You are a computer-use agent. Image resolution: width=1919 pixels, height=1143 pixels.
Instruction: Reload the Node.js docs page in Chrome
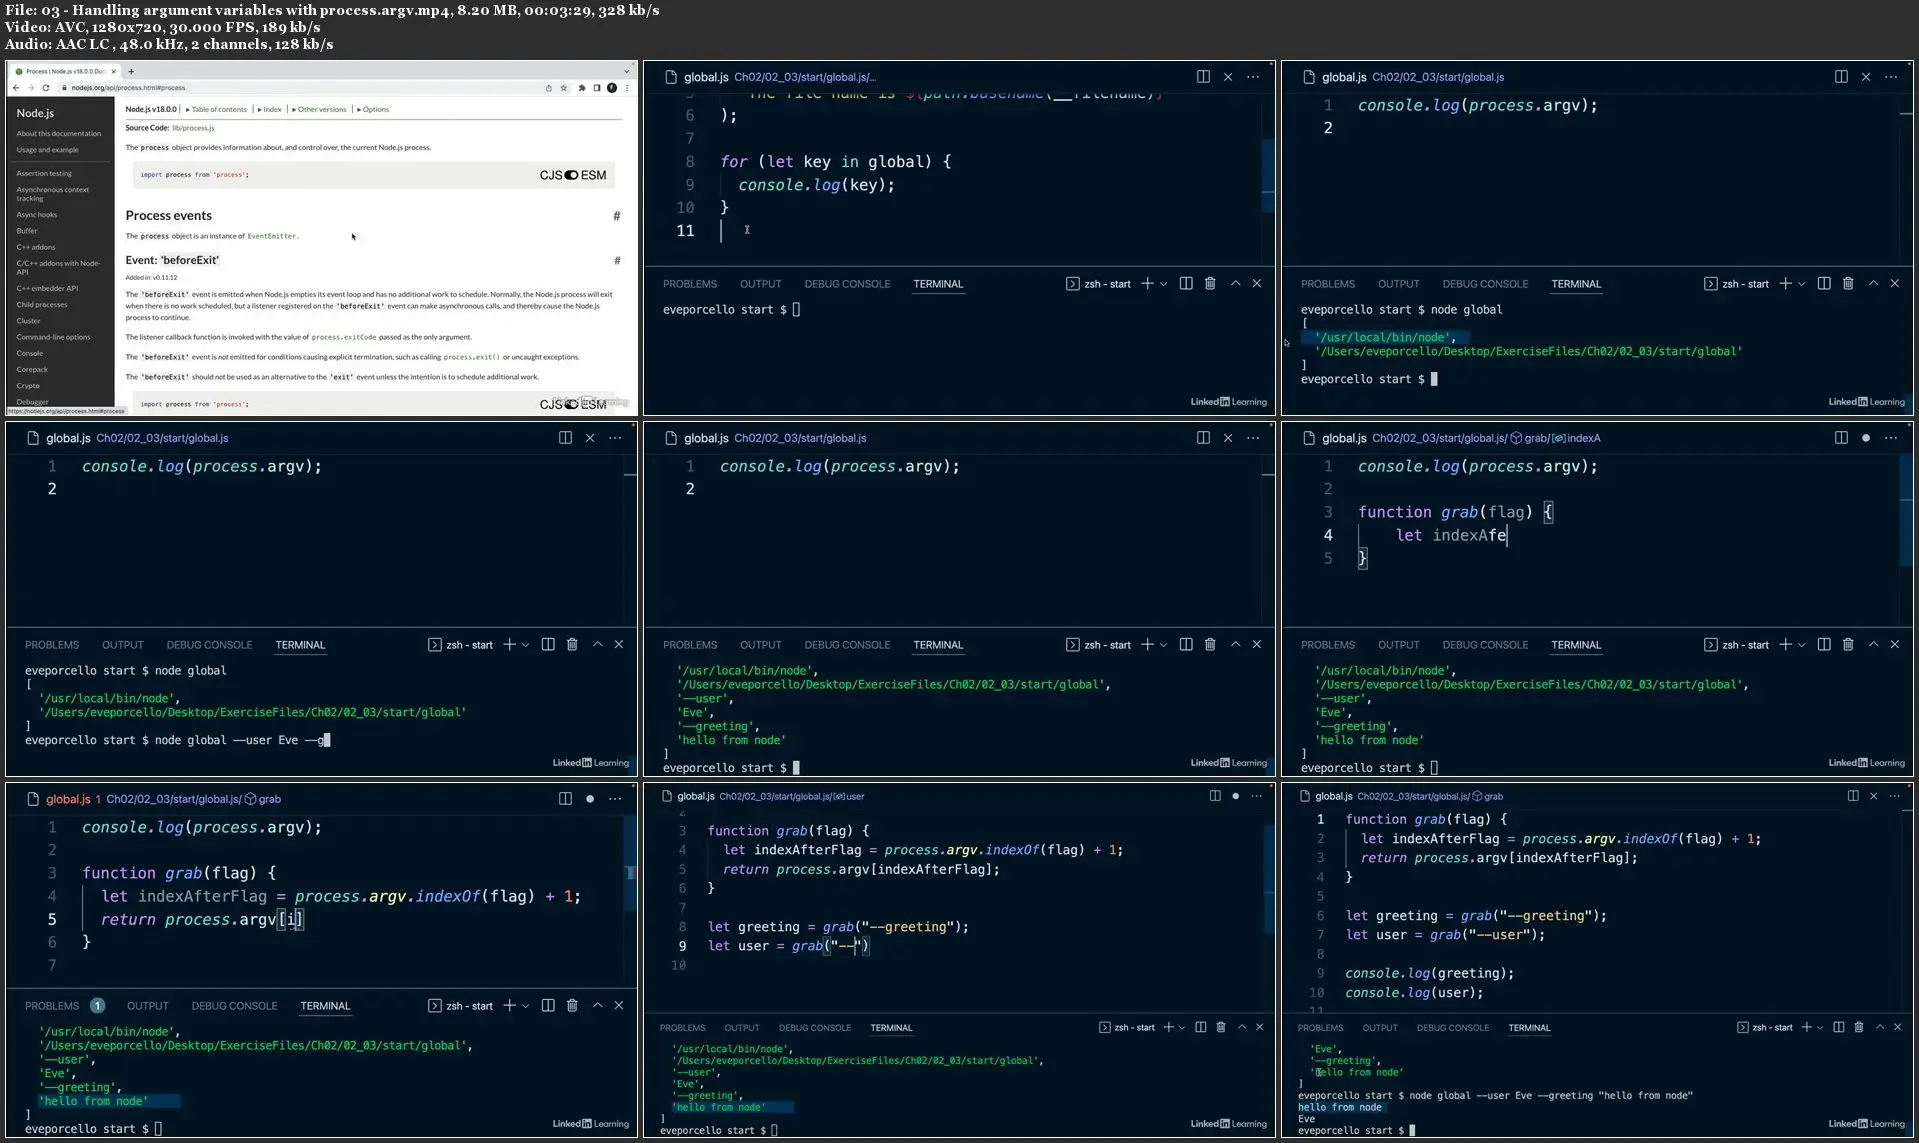pos(46,88)
